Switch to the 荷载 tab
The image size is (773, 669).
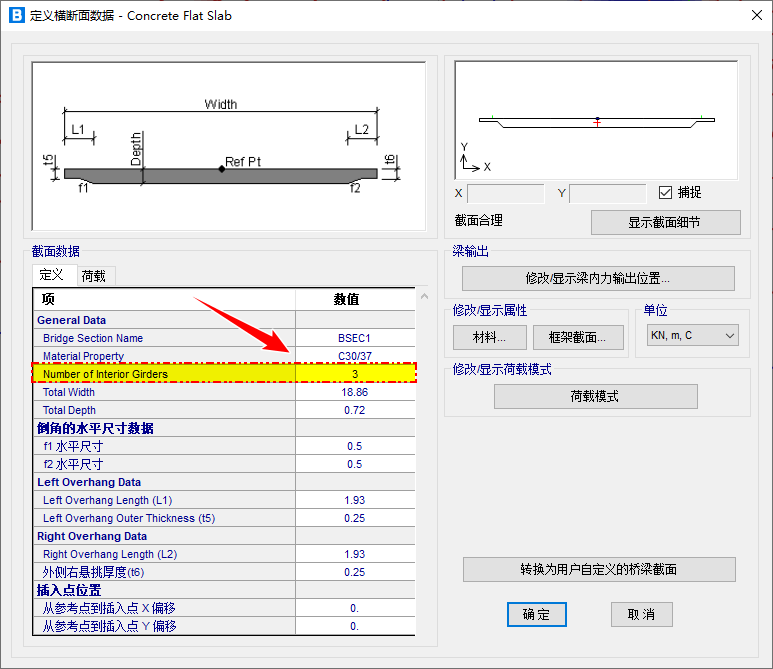[x=94, y=276]
